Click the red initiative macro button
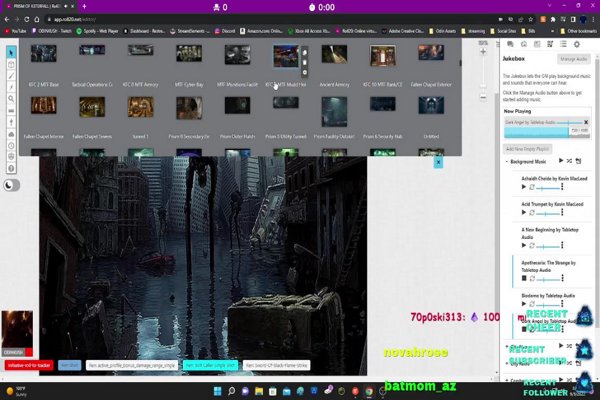This screenshot has height=400, width=600. [x=29, y=365]
